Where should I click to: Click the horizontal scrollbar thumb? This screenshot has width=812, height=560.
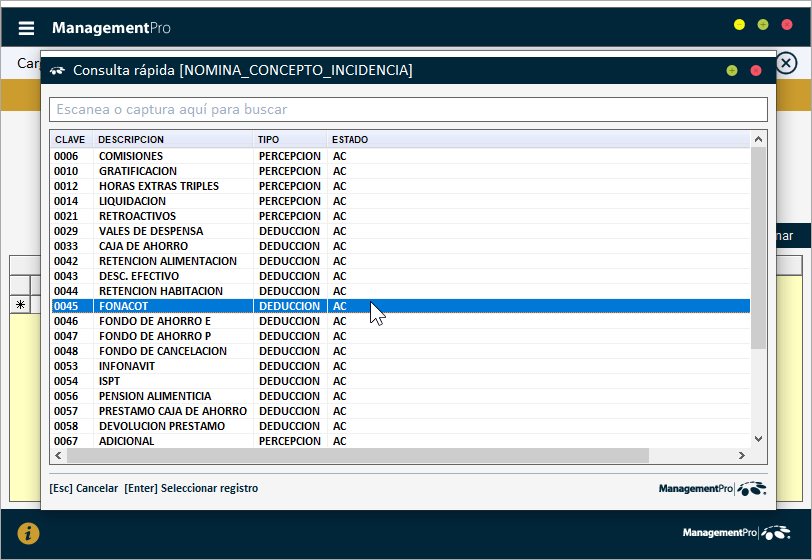tap(358, 455)
